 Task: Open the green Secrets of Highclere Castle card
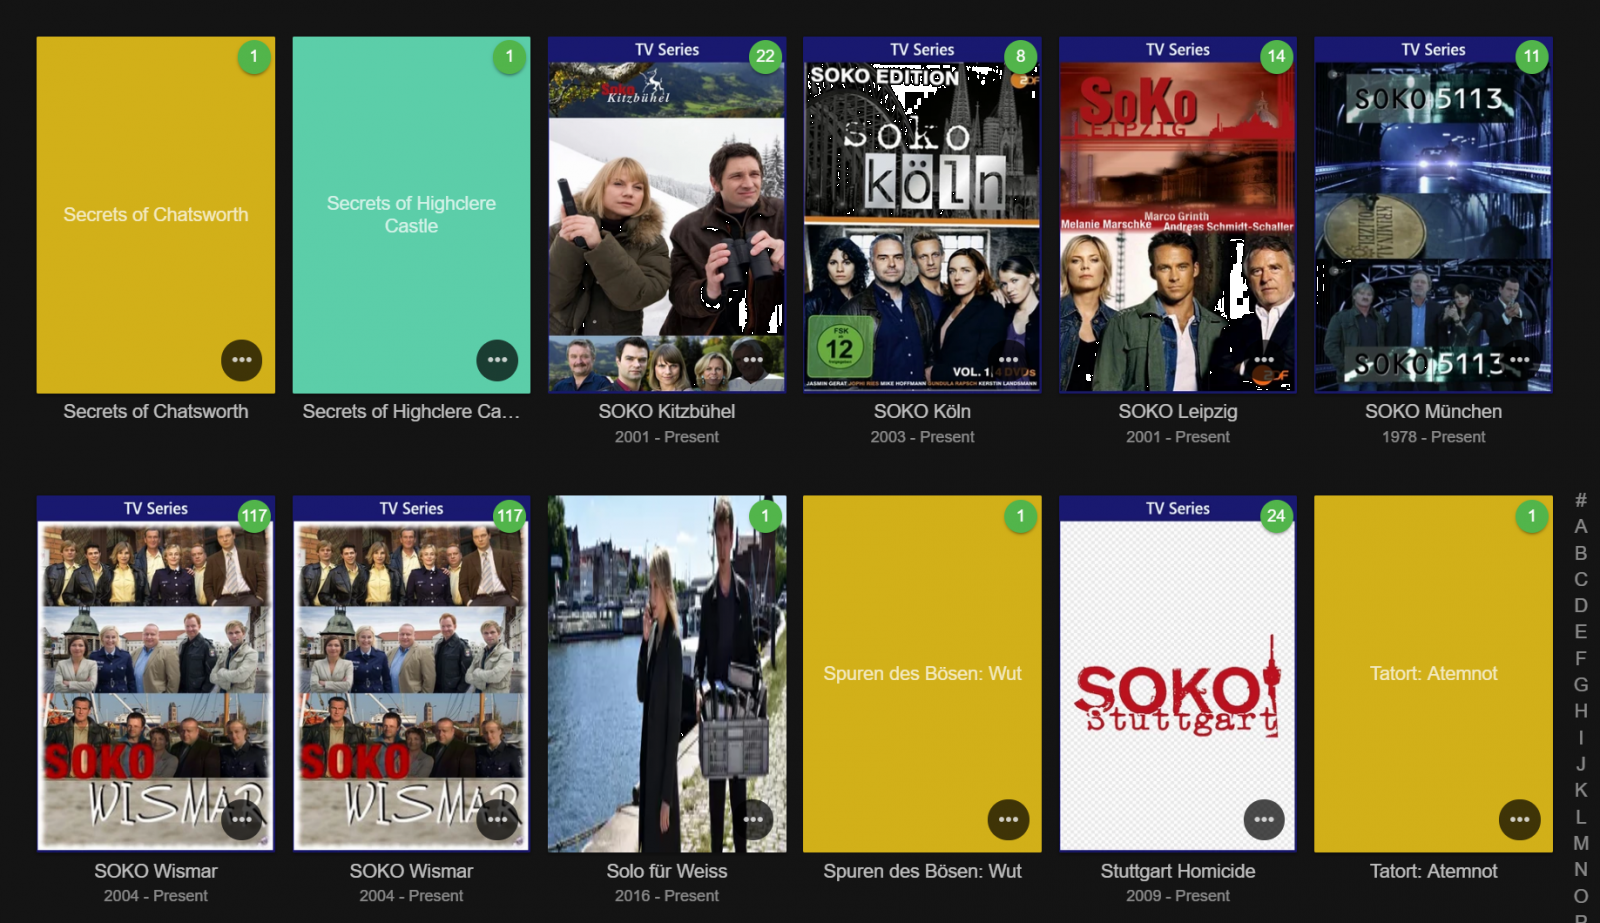pyautogui.click(x=411, y=215)
